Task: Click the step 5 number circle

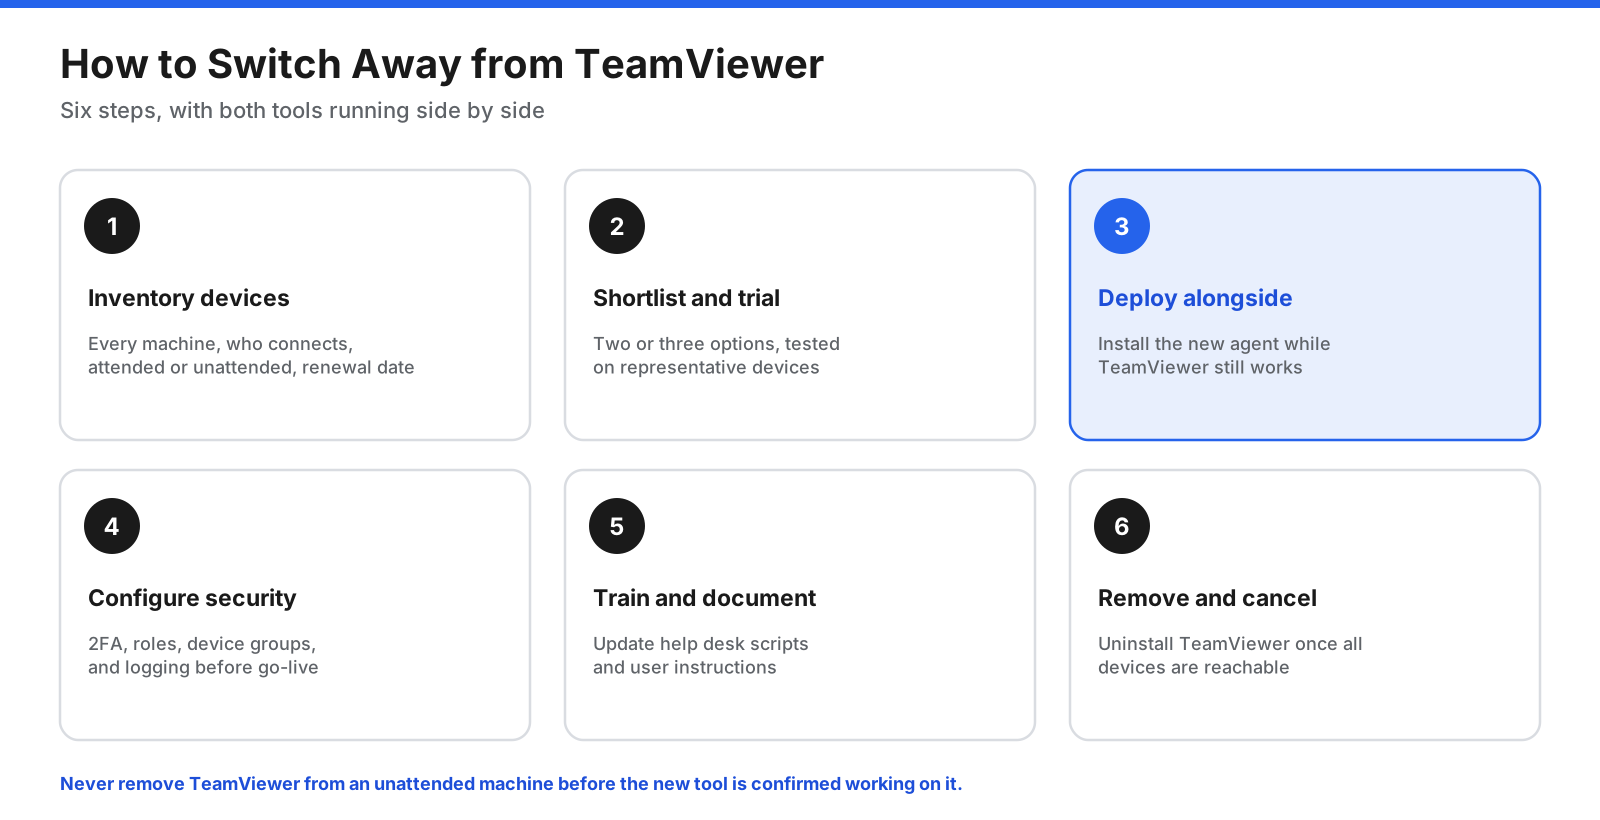Action: [x=617, y=526]
